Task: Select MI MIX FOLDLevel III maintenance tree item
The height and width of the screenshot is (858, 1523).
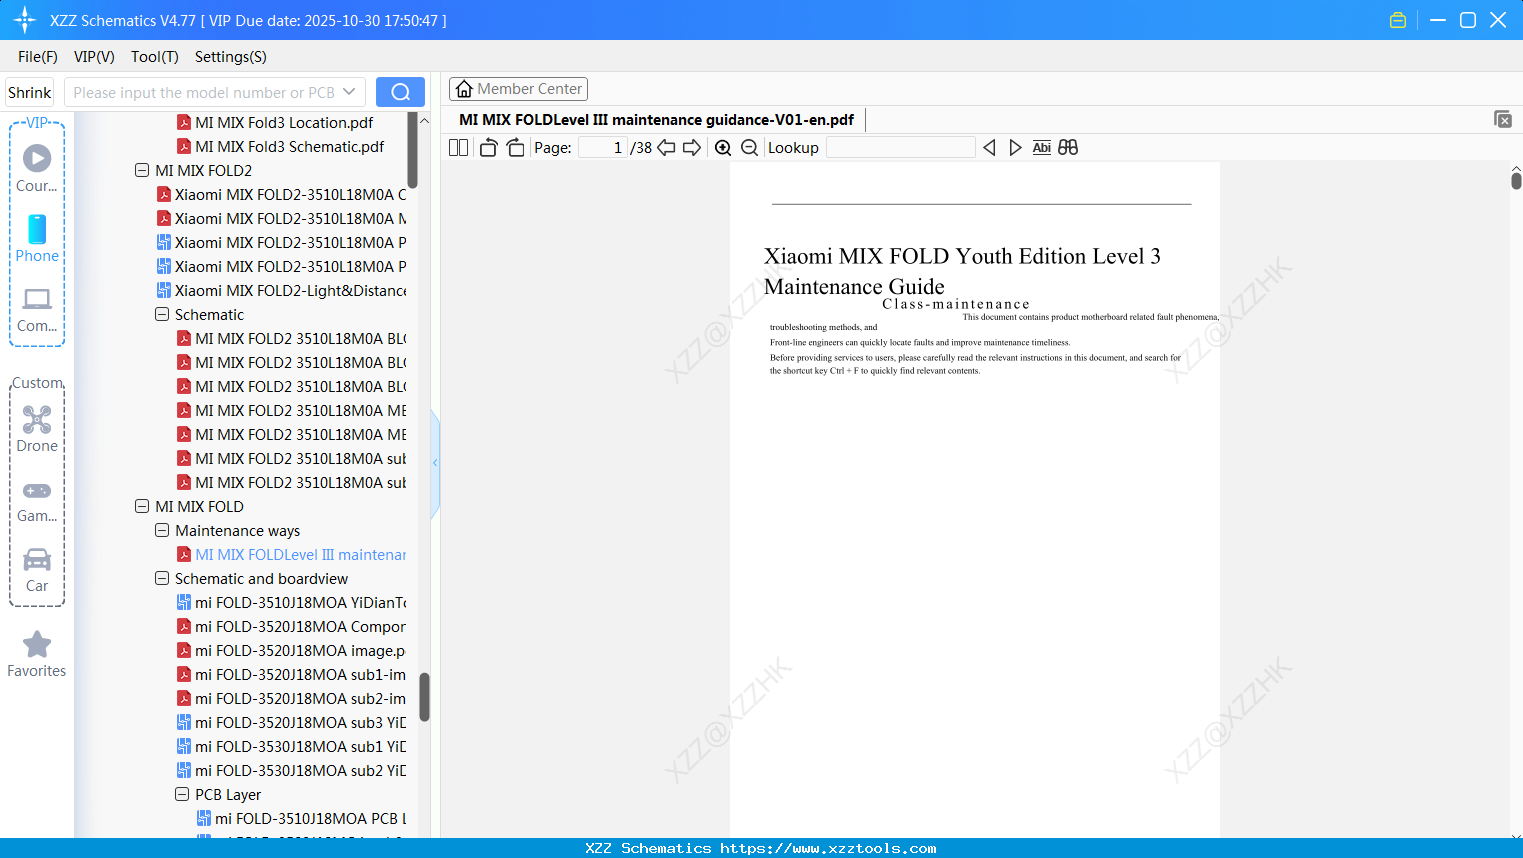Action: 292,555
